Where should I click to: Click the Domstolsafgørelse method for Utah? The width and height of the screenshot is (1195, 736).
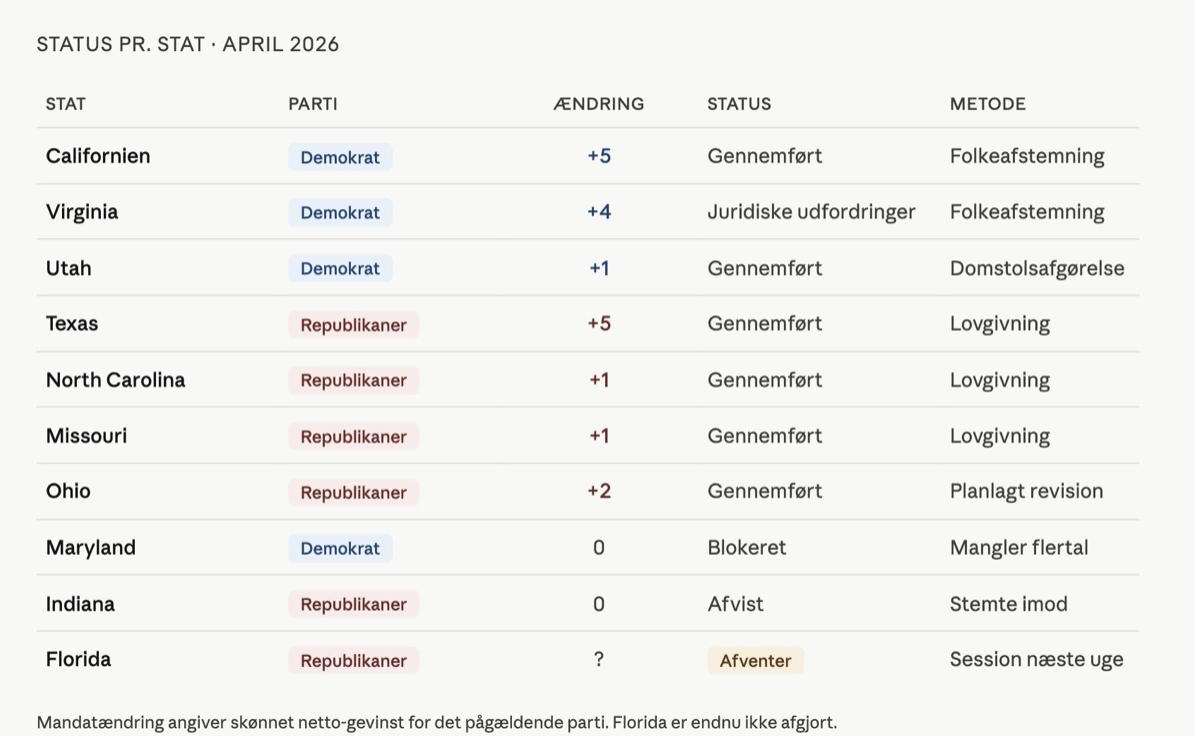[x=1037, y=268]
